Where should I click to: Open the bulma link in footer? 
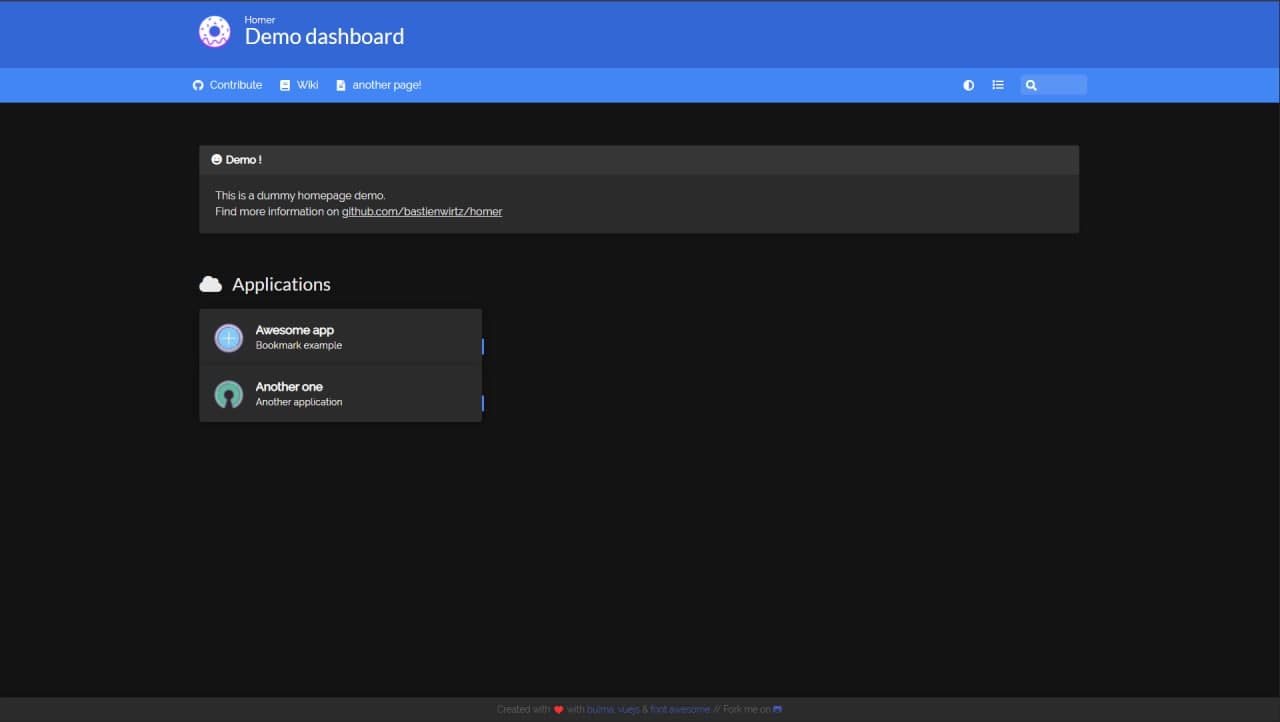[x=600, y=710]
